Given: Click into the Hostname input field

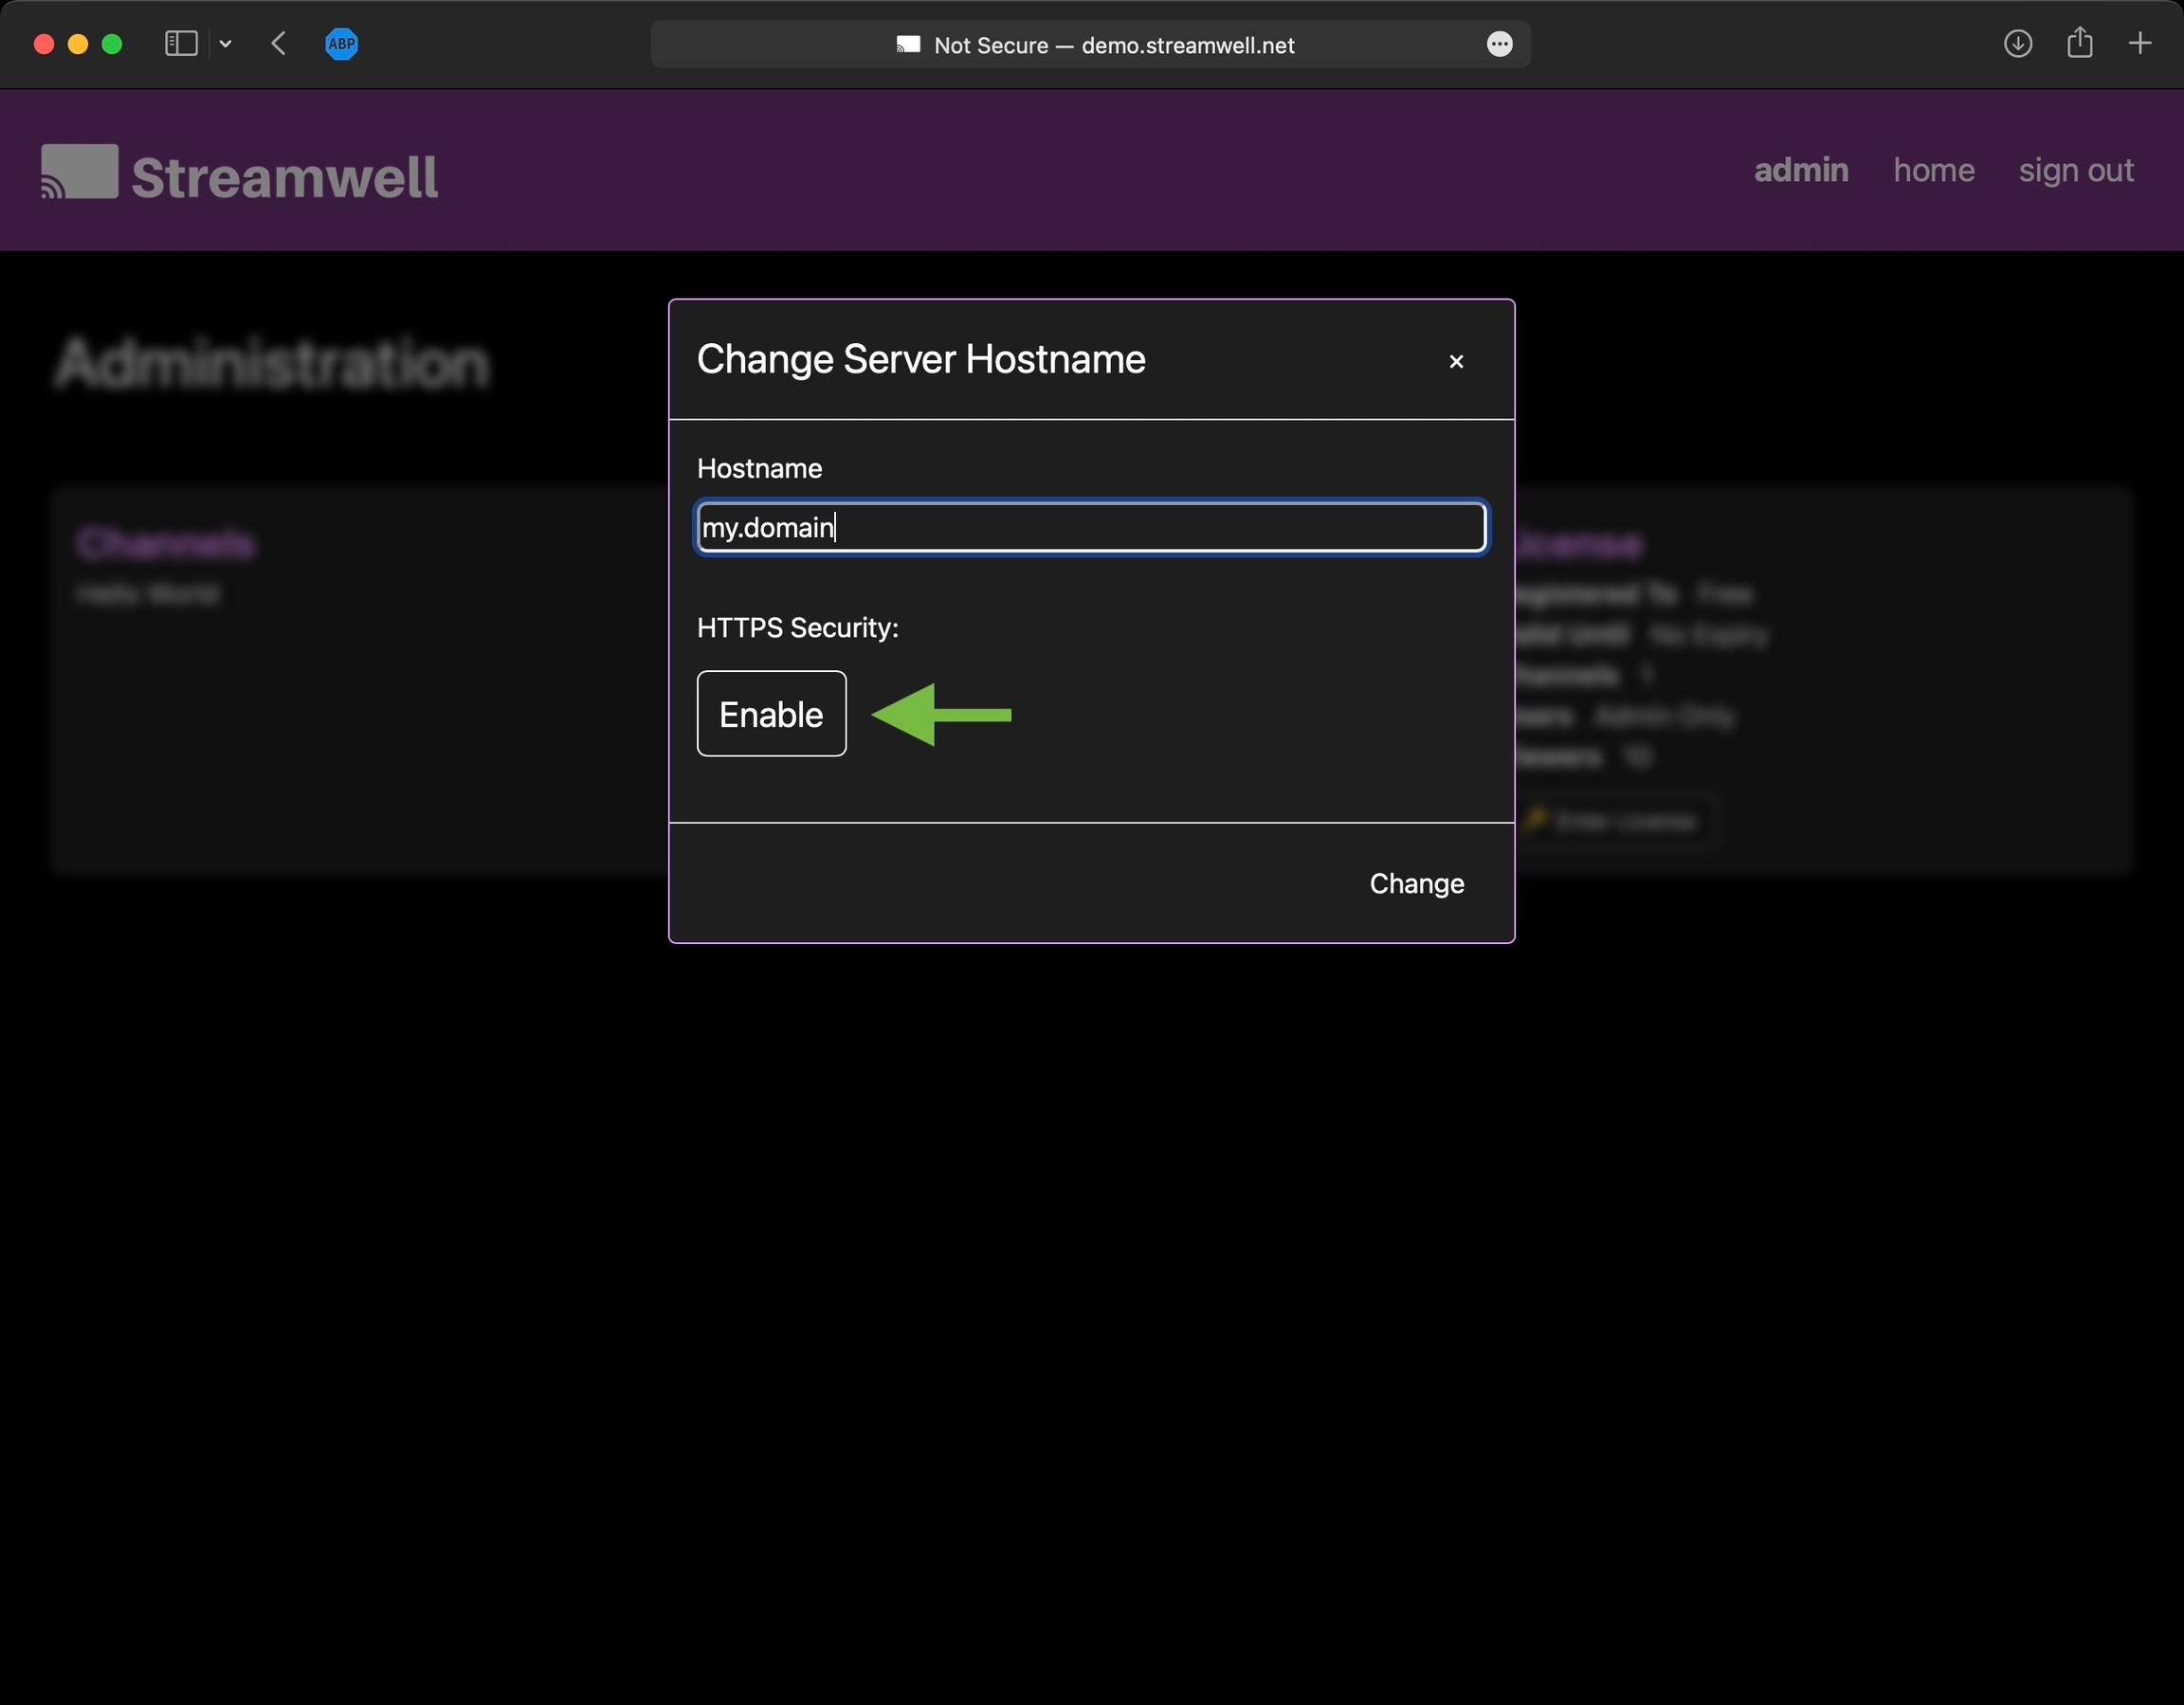Looking at the screenshot, I should click(1090, 527).
